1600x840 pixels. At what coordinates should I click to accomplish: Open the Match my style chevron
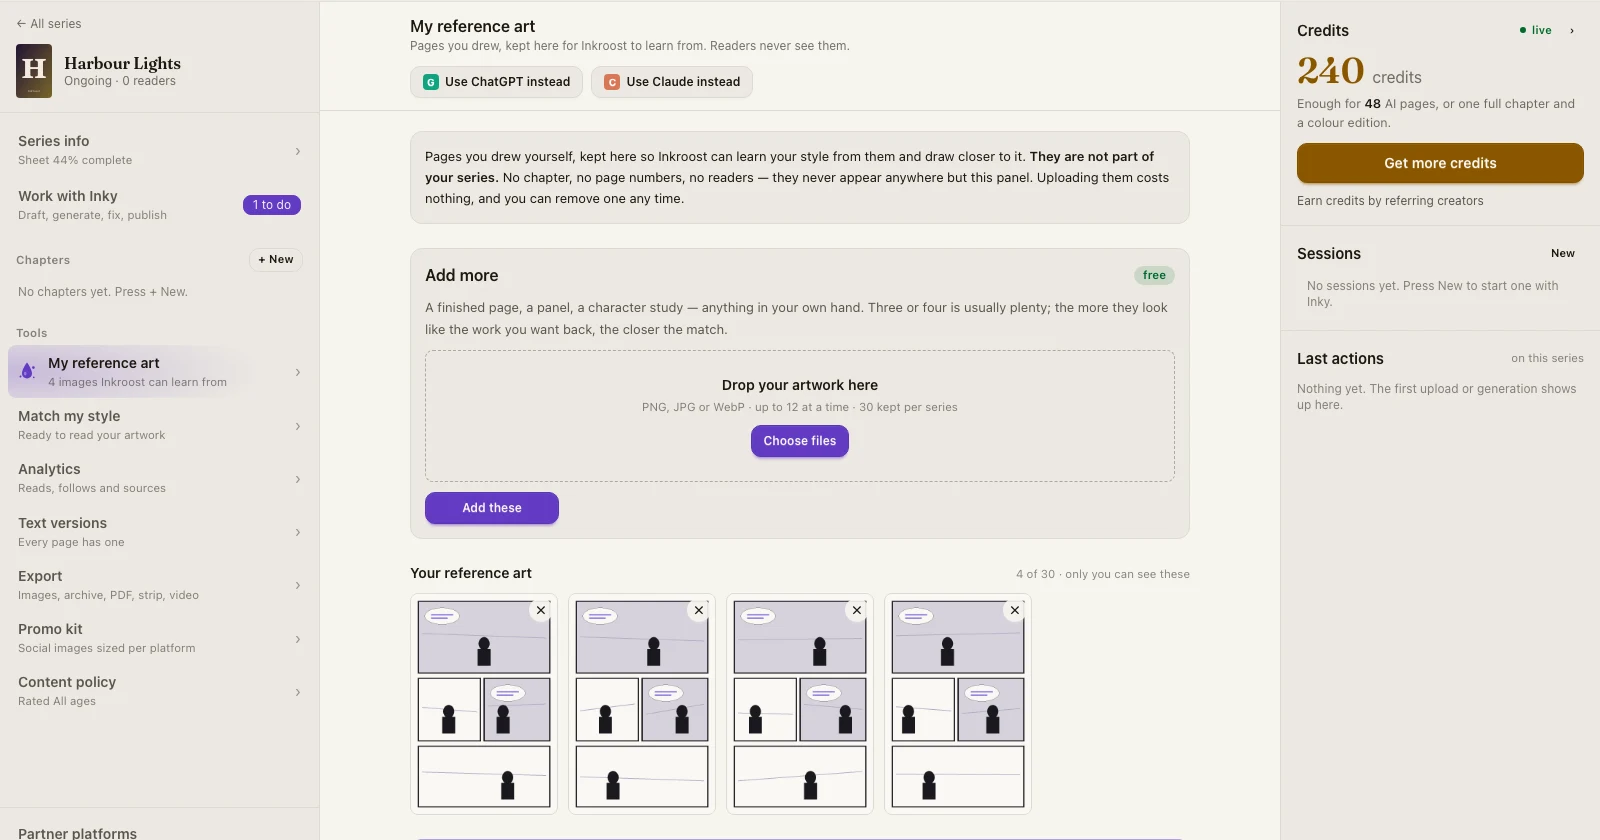pyautogui.click(x=297, y=426)
